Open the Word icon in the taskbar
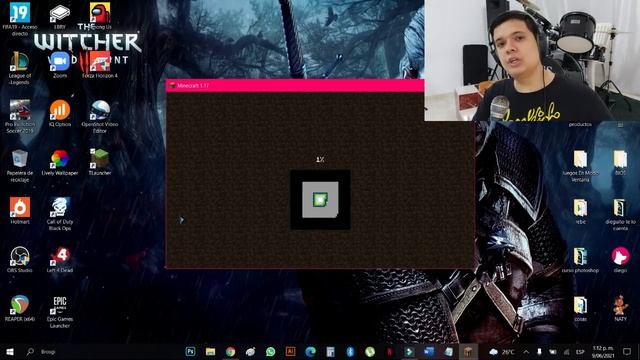 (x=429, y=351)
